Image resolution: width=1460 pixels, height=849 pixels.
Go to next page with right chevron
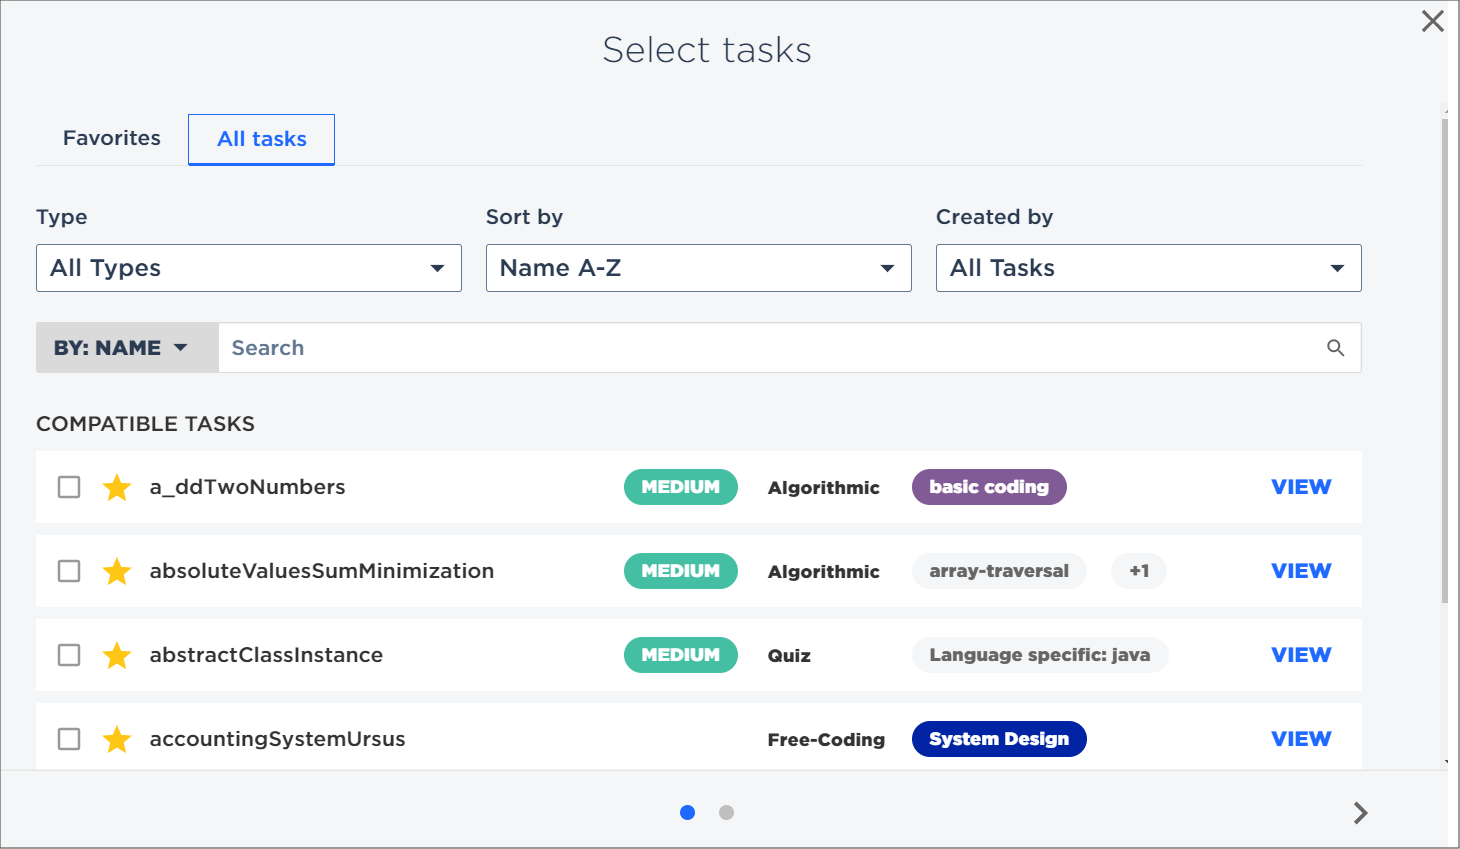click(x=1360, y=813)
